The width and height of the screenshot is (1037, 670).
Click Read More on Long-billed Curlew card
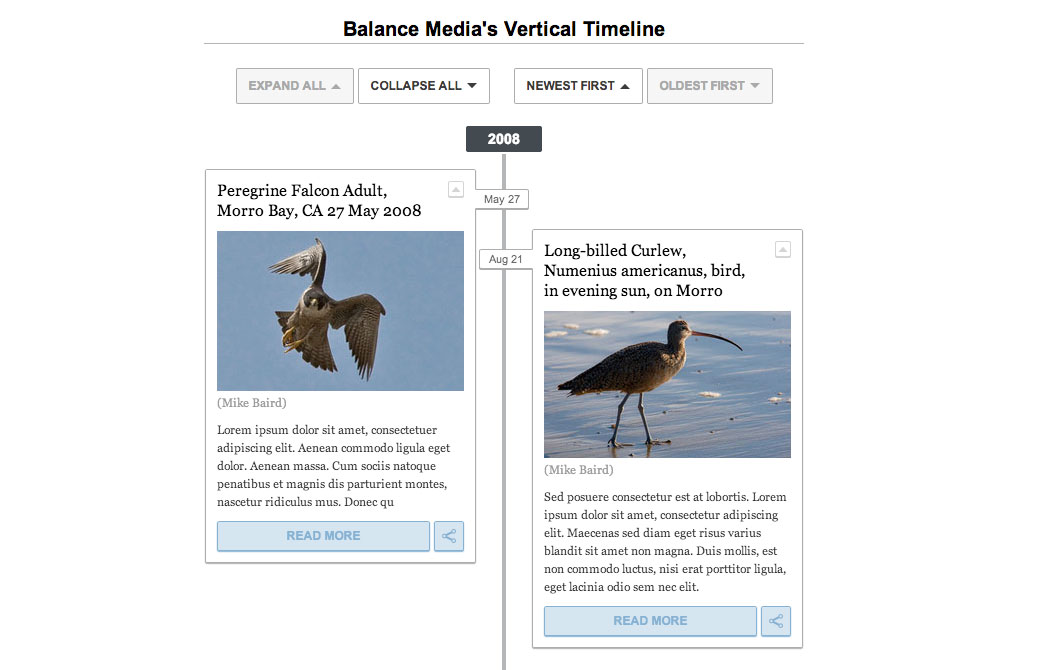coord(650,621)
